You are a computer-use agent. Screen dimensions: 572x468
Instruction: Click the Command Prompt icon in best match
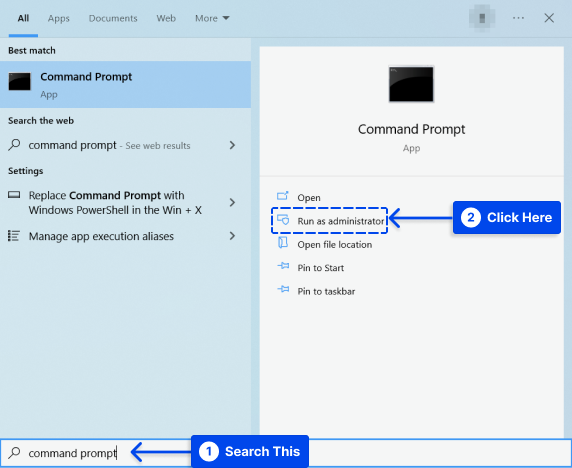[x=20, y=81]
